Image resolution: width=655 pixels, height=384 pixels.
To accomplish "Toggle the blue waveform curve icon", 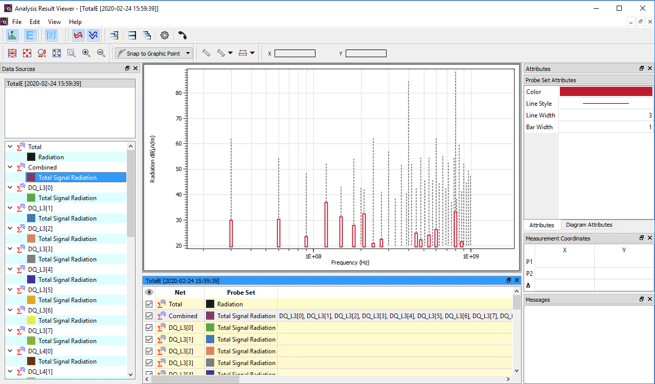I will click(93, 36).
